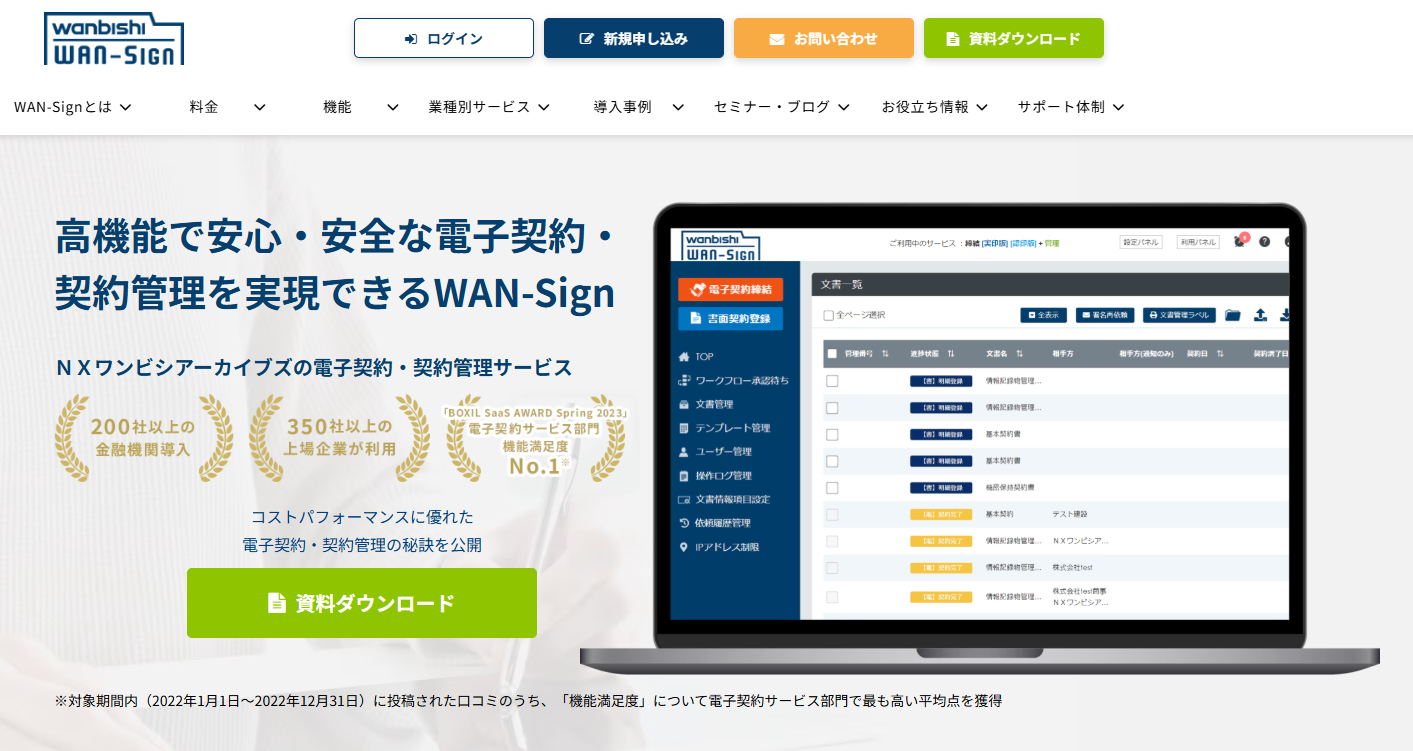
Task: Click the upload arrow icon in document toolbar
Action: (1260, 315)
